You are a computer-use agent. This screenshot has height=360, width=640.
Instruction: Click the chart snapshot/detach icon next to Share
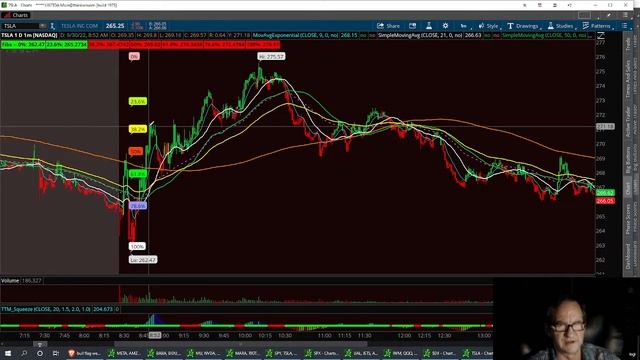412,26
